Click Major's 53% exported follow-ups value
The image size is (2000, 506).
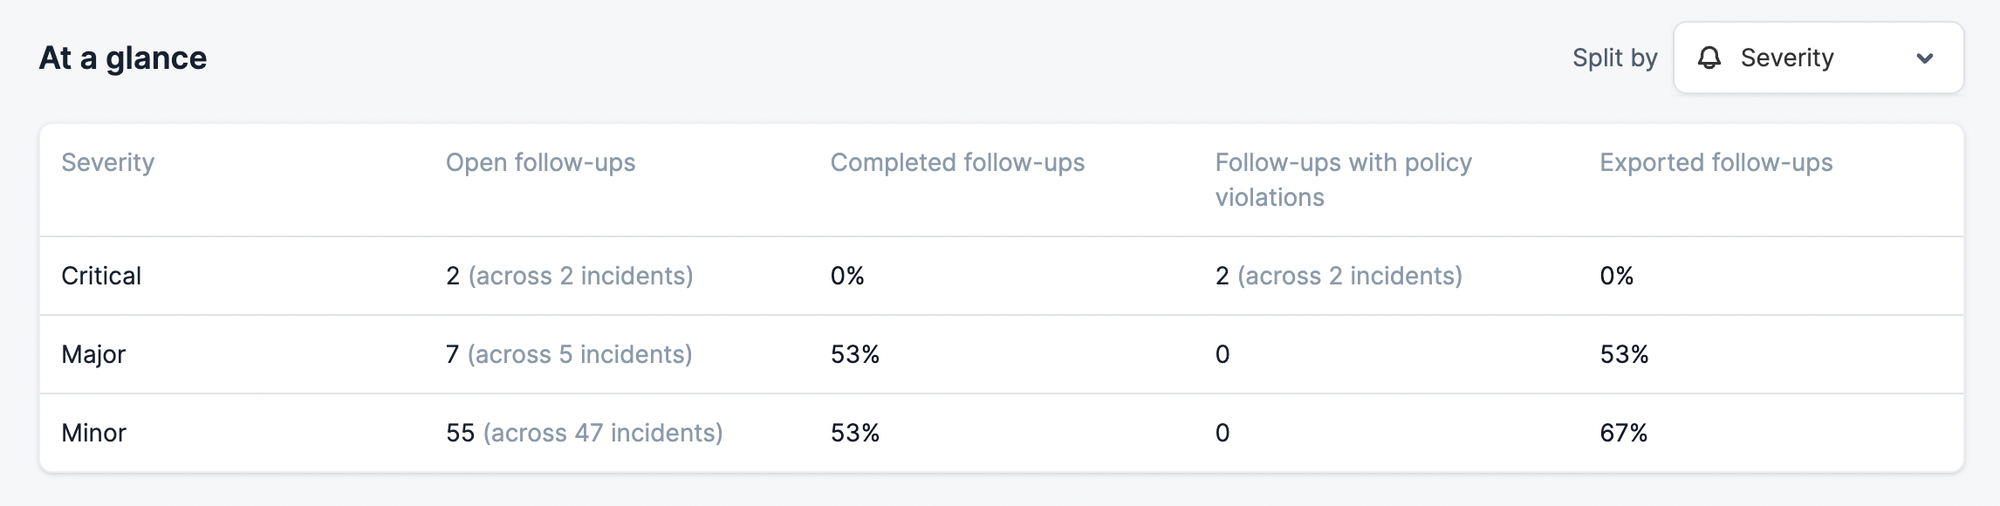tap(1623, 354)
